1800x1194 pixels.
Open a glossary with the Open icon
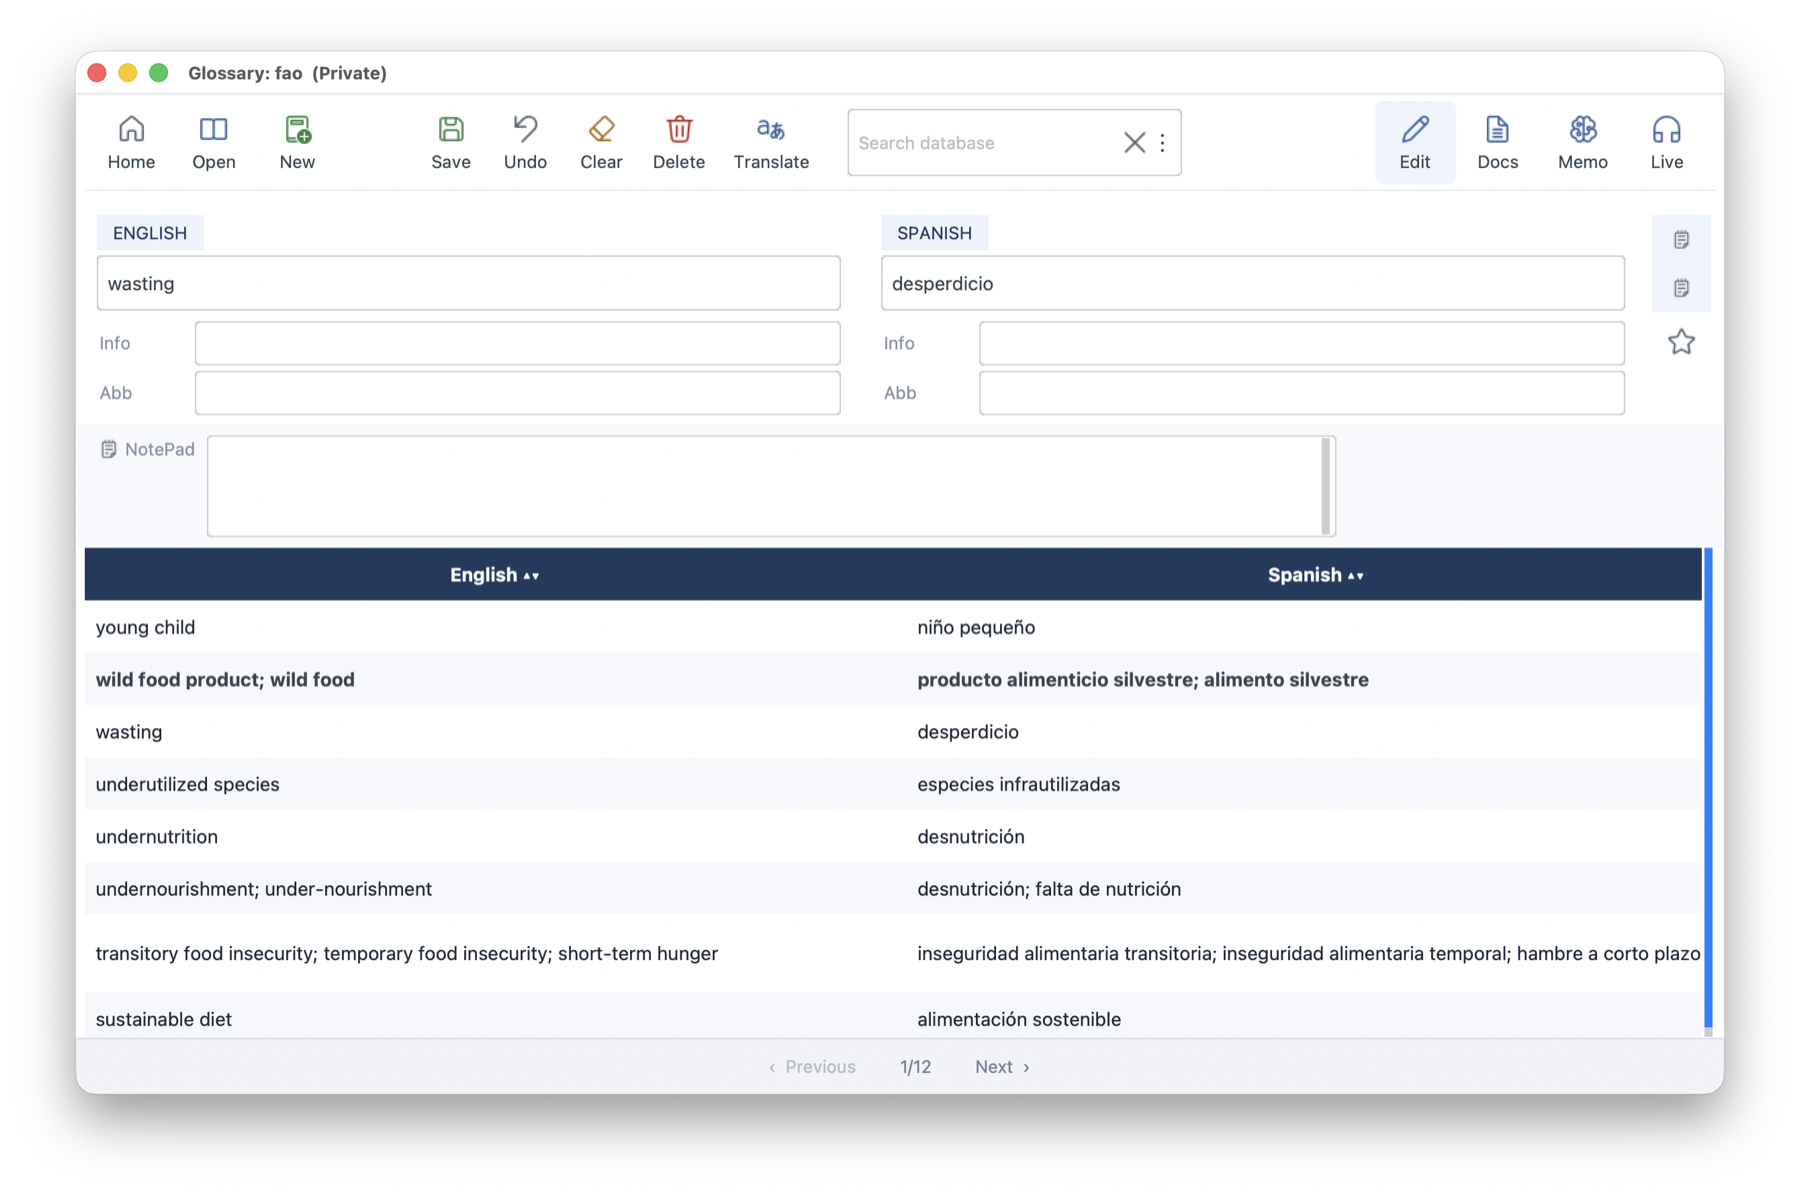click(213, 142)
